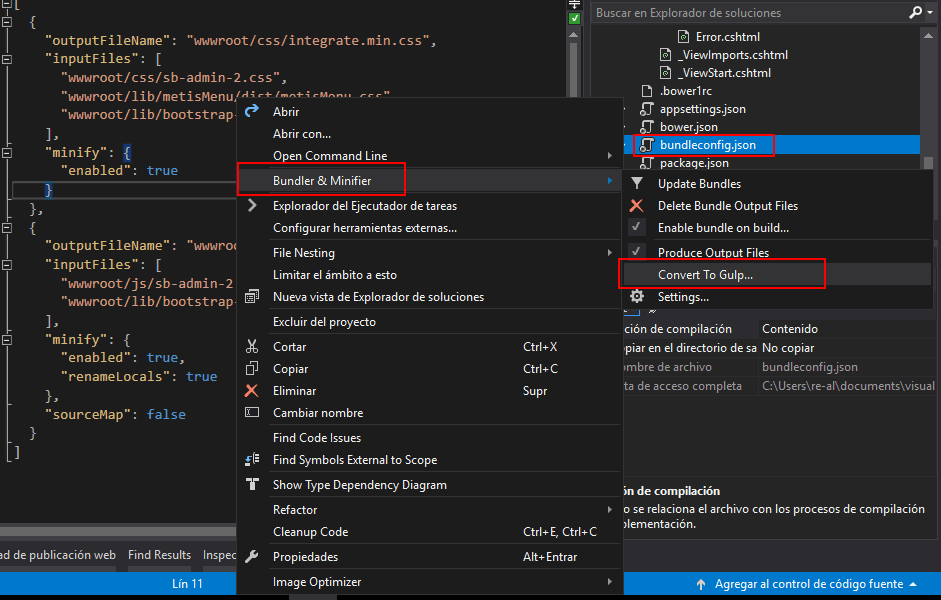
Task: Click the Error.cshtml file icon
Action: point(683,37)
